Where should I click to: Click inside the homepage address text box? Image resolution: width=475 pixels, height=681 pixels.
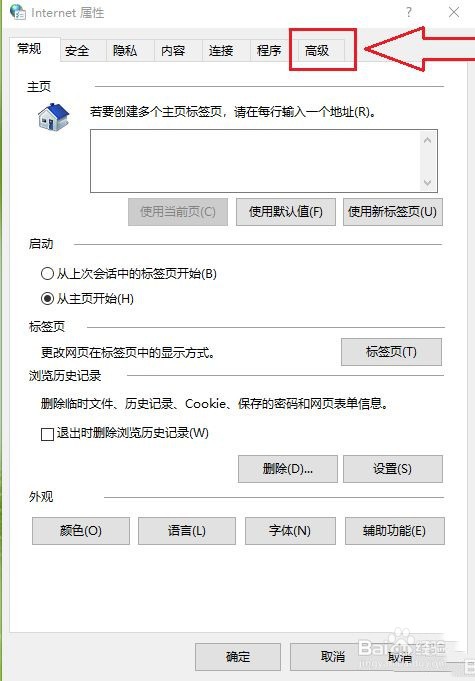pyautogui.click(x=256, y=161)
